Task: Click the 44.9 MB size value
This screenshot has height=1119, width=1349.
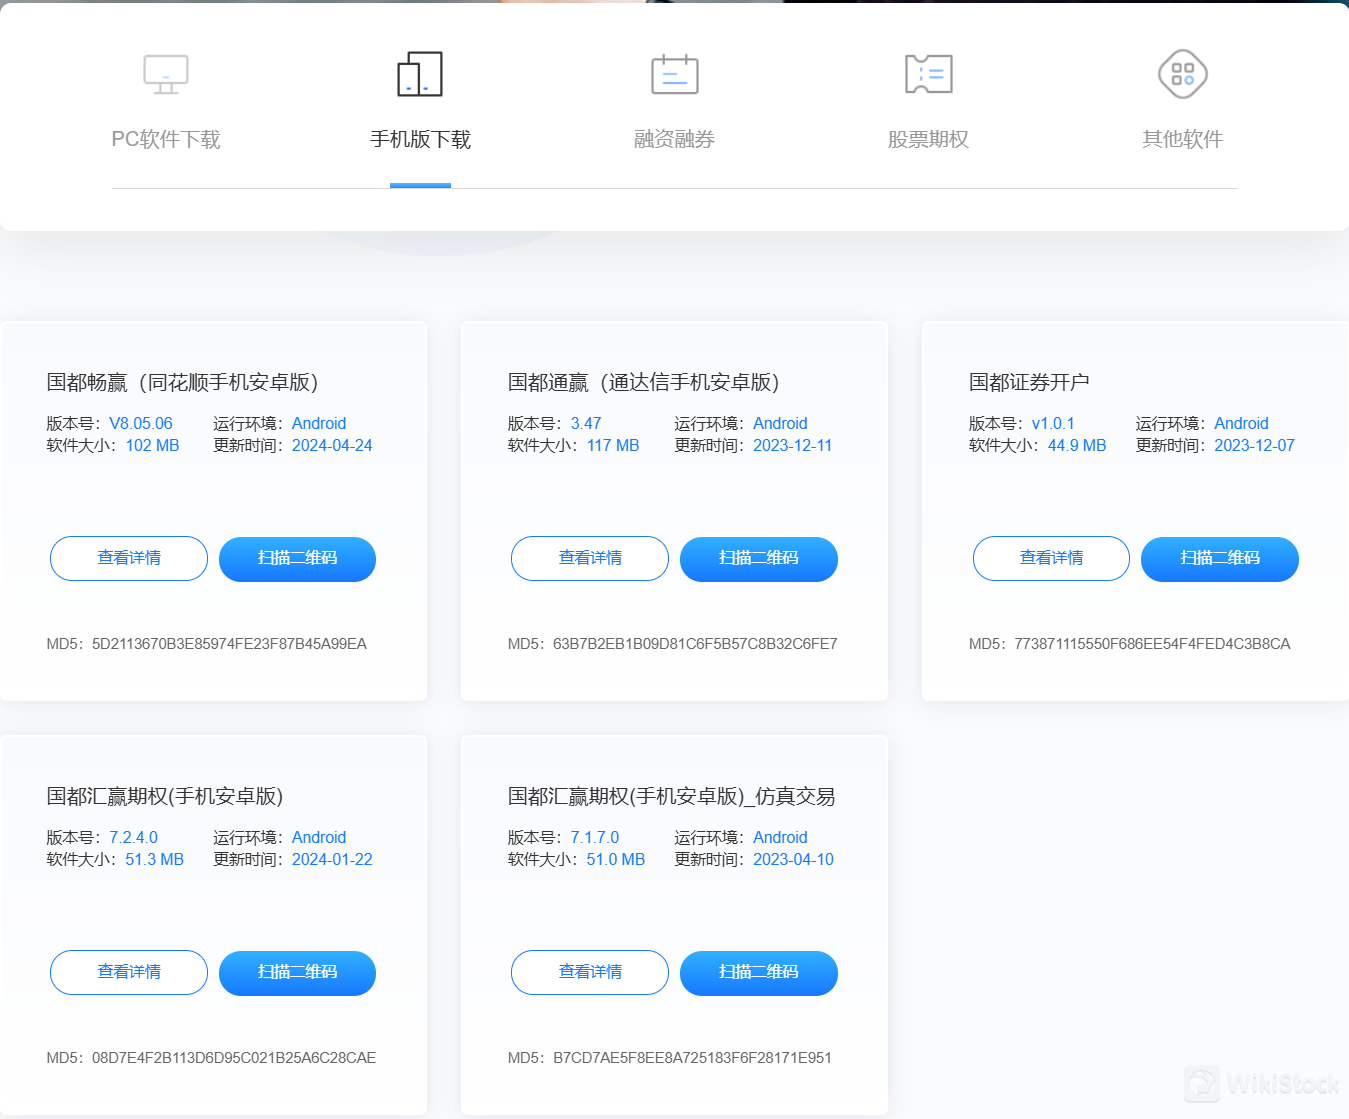Action: click(x=1077, y=445)
